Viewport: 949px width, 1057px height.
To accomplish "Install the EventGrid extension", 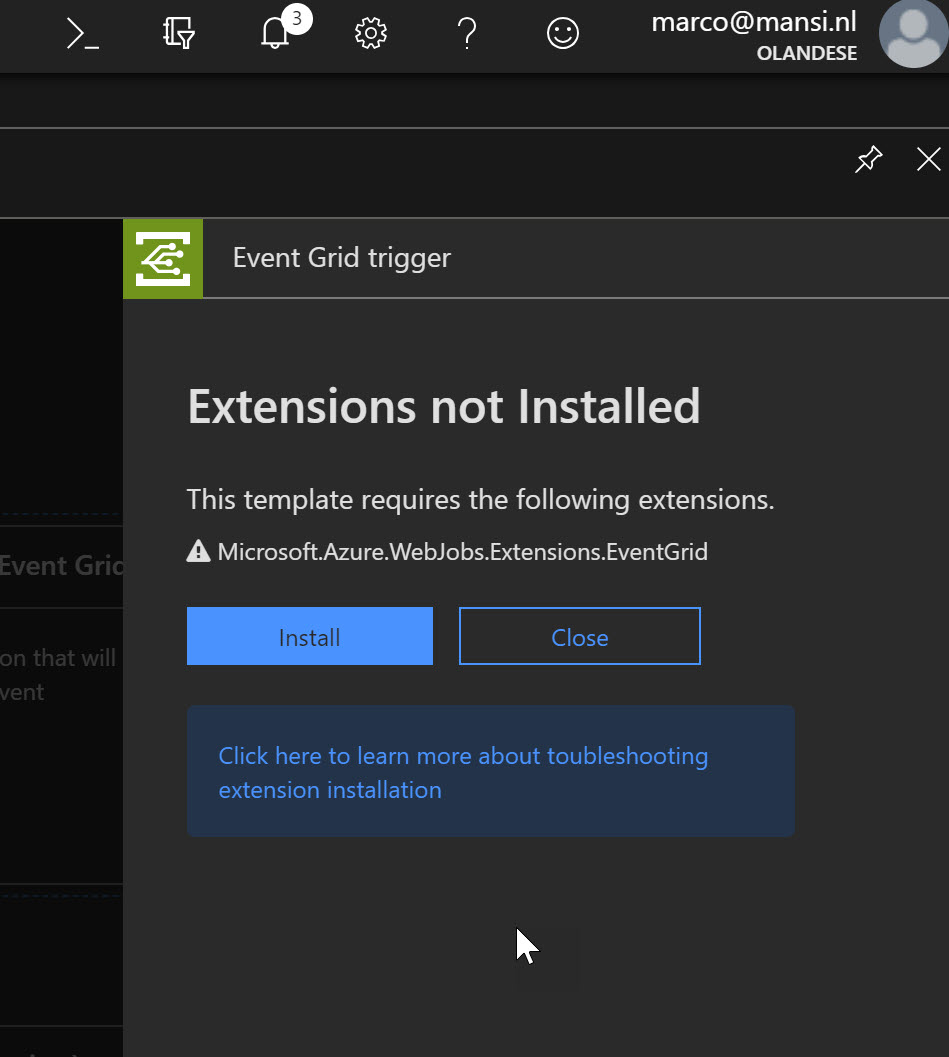I will point(309,636).
